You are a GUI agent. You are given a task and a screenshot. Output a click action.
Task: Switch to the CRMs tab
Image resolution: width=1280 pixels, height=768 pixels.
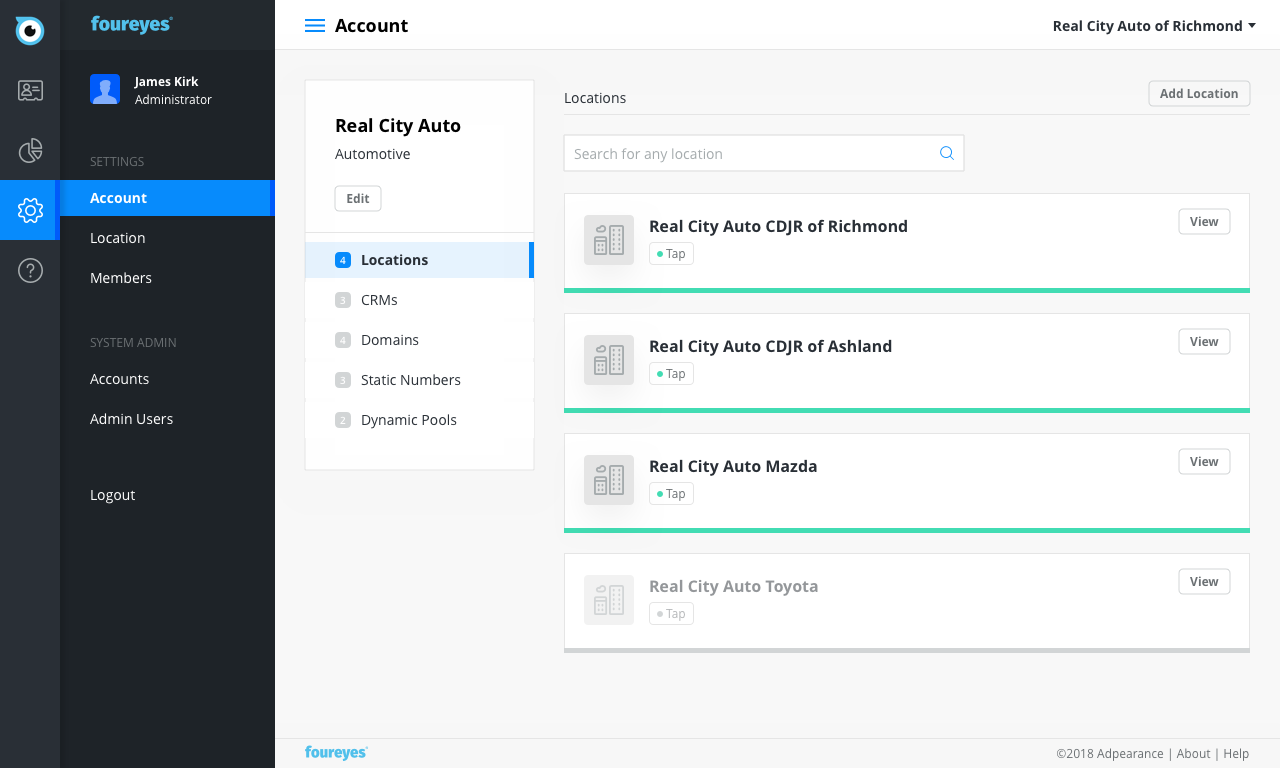tap(419, 300)
